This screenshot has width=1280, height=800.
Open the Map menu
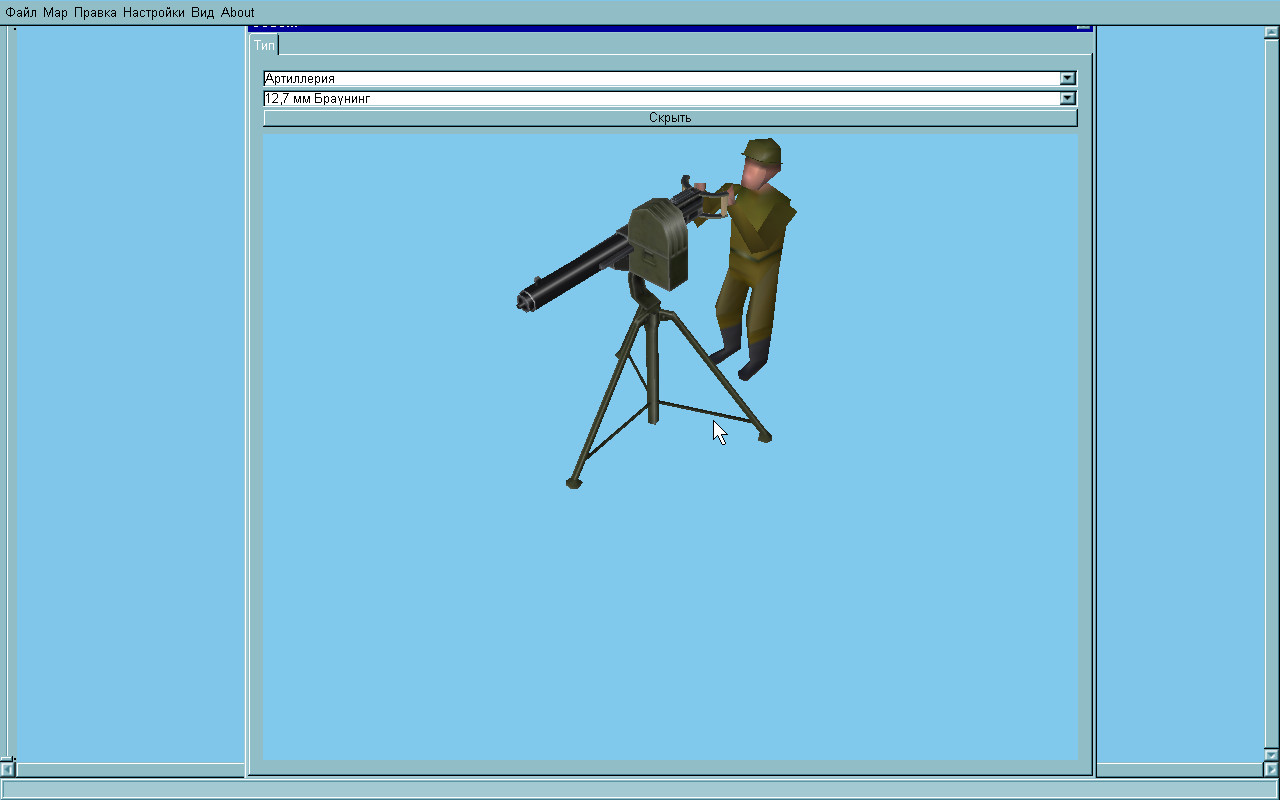click(x=55, y=13)
